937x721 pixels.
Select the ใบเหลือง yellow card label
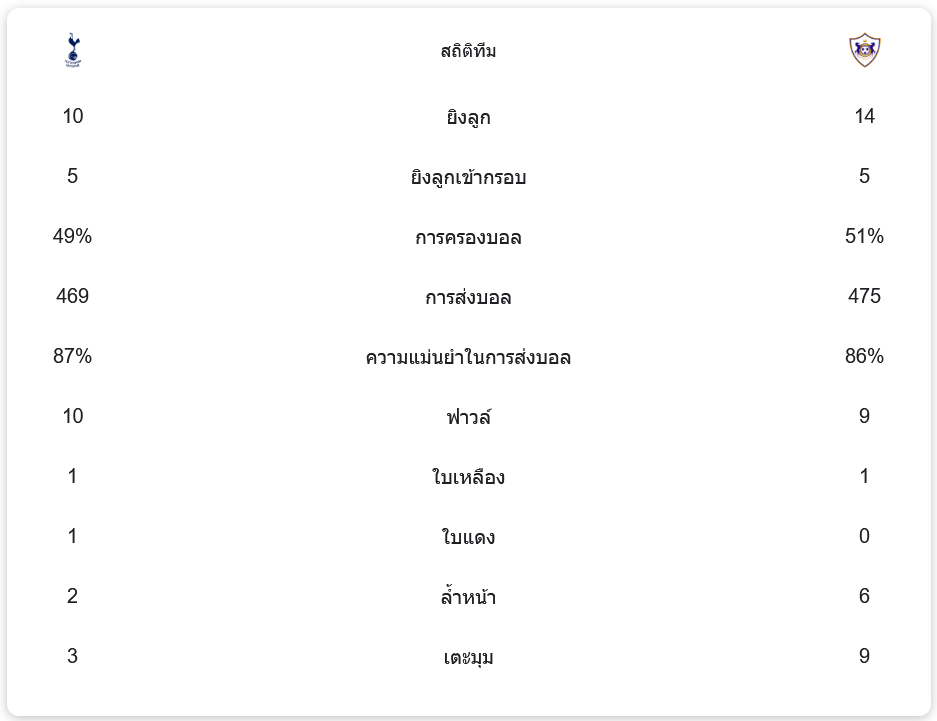[468, 477]
